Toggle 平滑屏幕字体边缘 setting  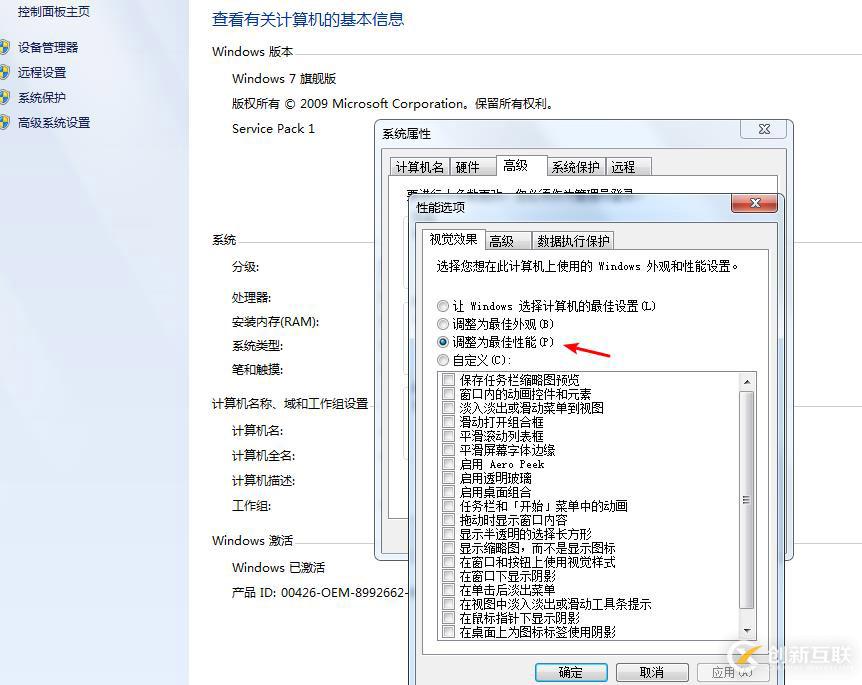point(446,449)
